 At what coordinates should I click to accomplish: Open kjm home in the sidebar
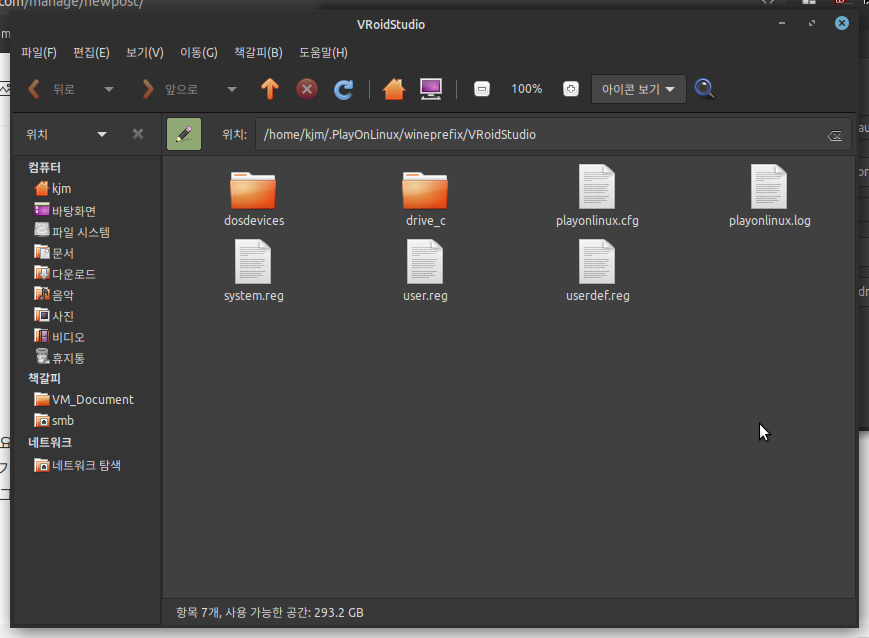pos(53,189)
